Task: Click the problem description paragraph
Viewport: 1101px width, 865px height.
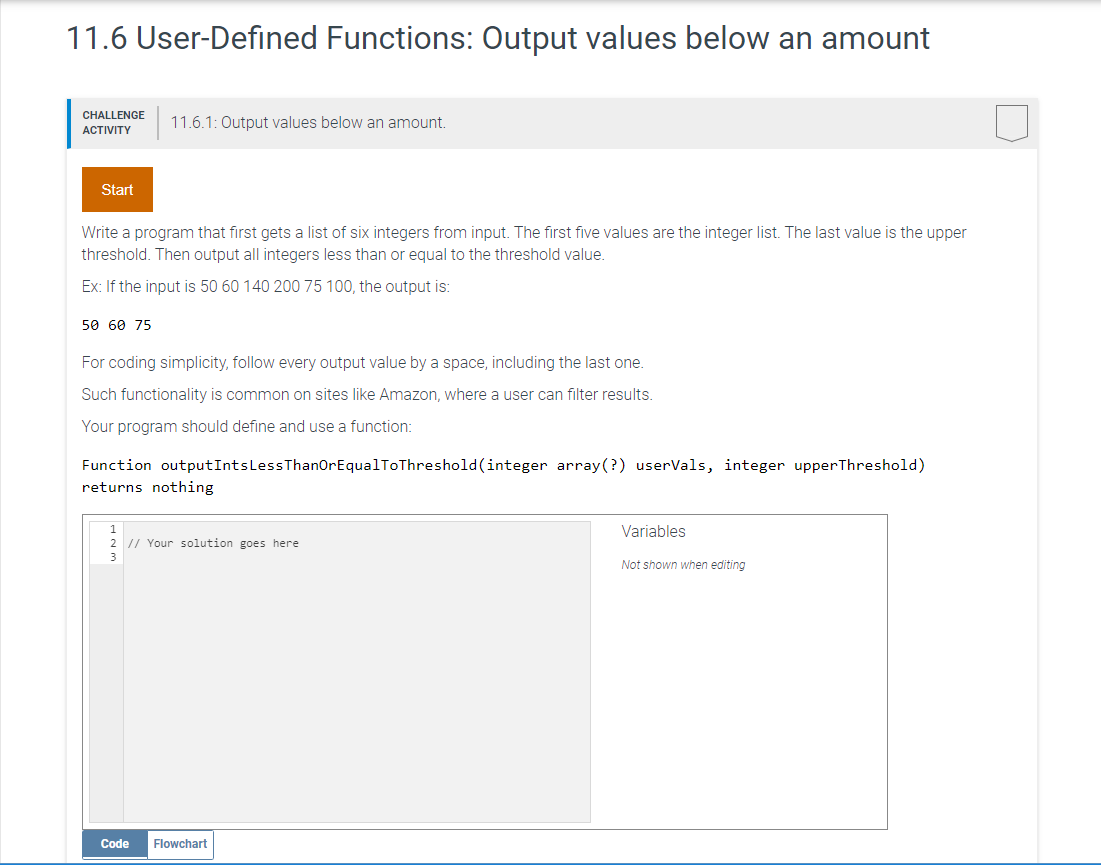Action: [x=520, y=243]
